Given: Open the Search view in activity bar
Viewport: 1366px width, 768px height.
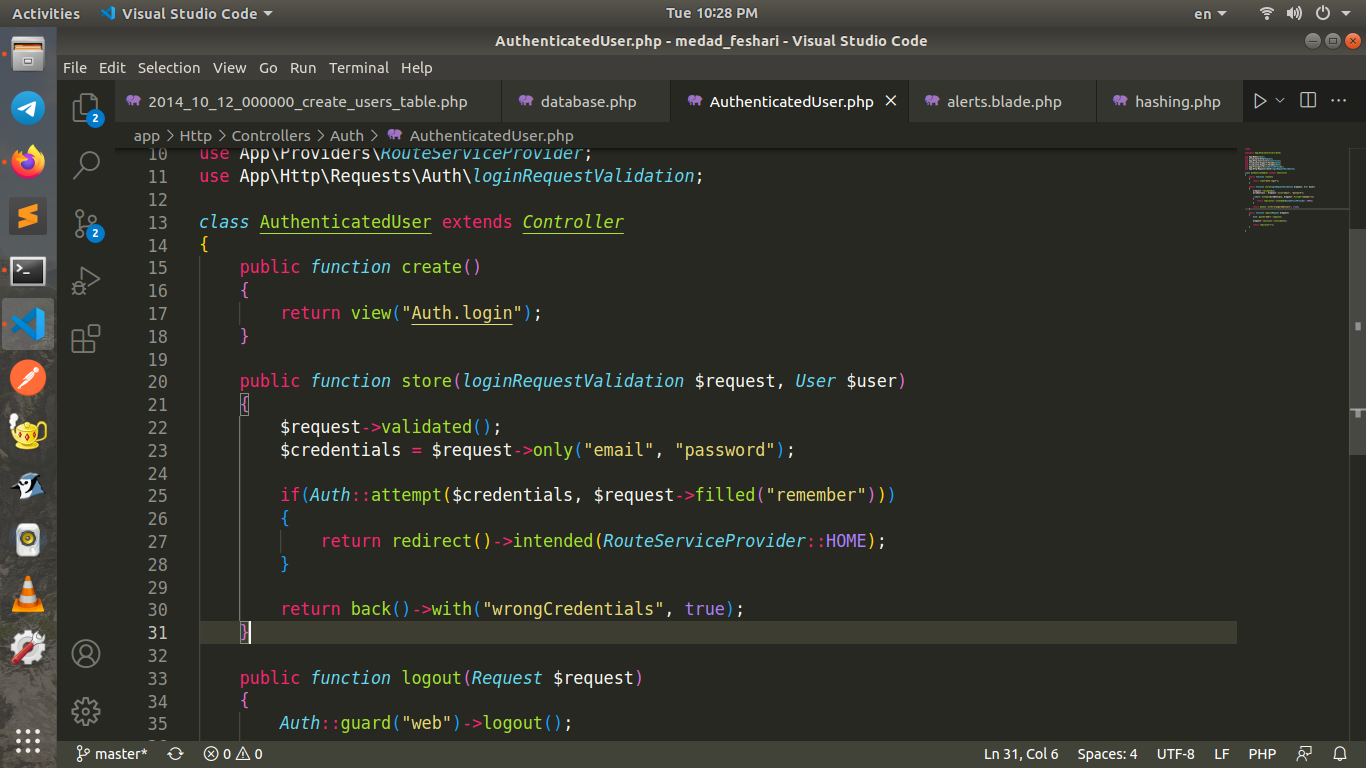Looking at the screenshot, I should point(86,165).
